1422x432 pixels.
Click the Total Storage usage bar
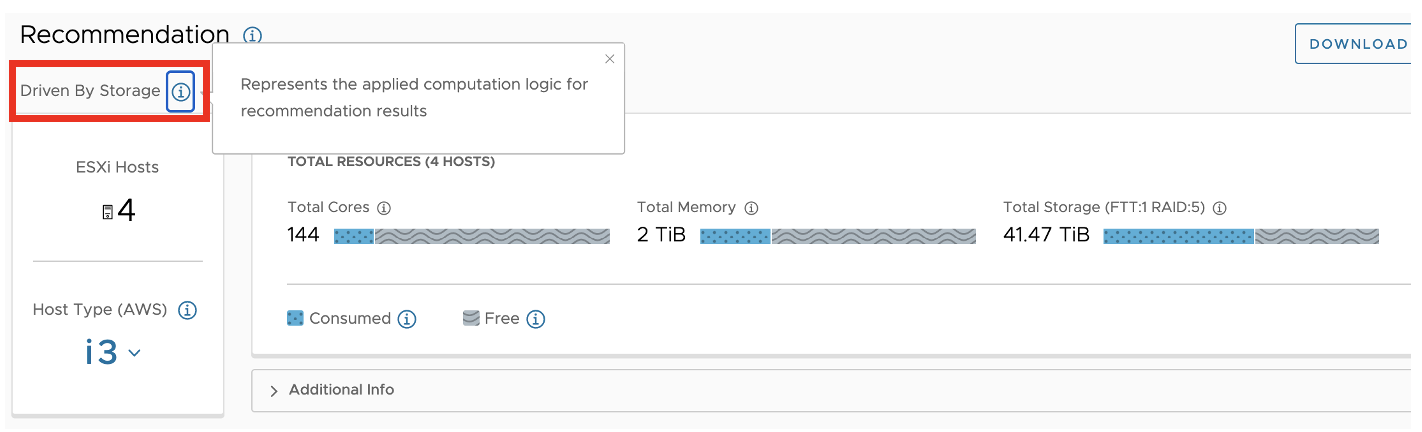pos(1240,236)
